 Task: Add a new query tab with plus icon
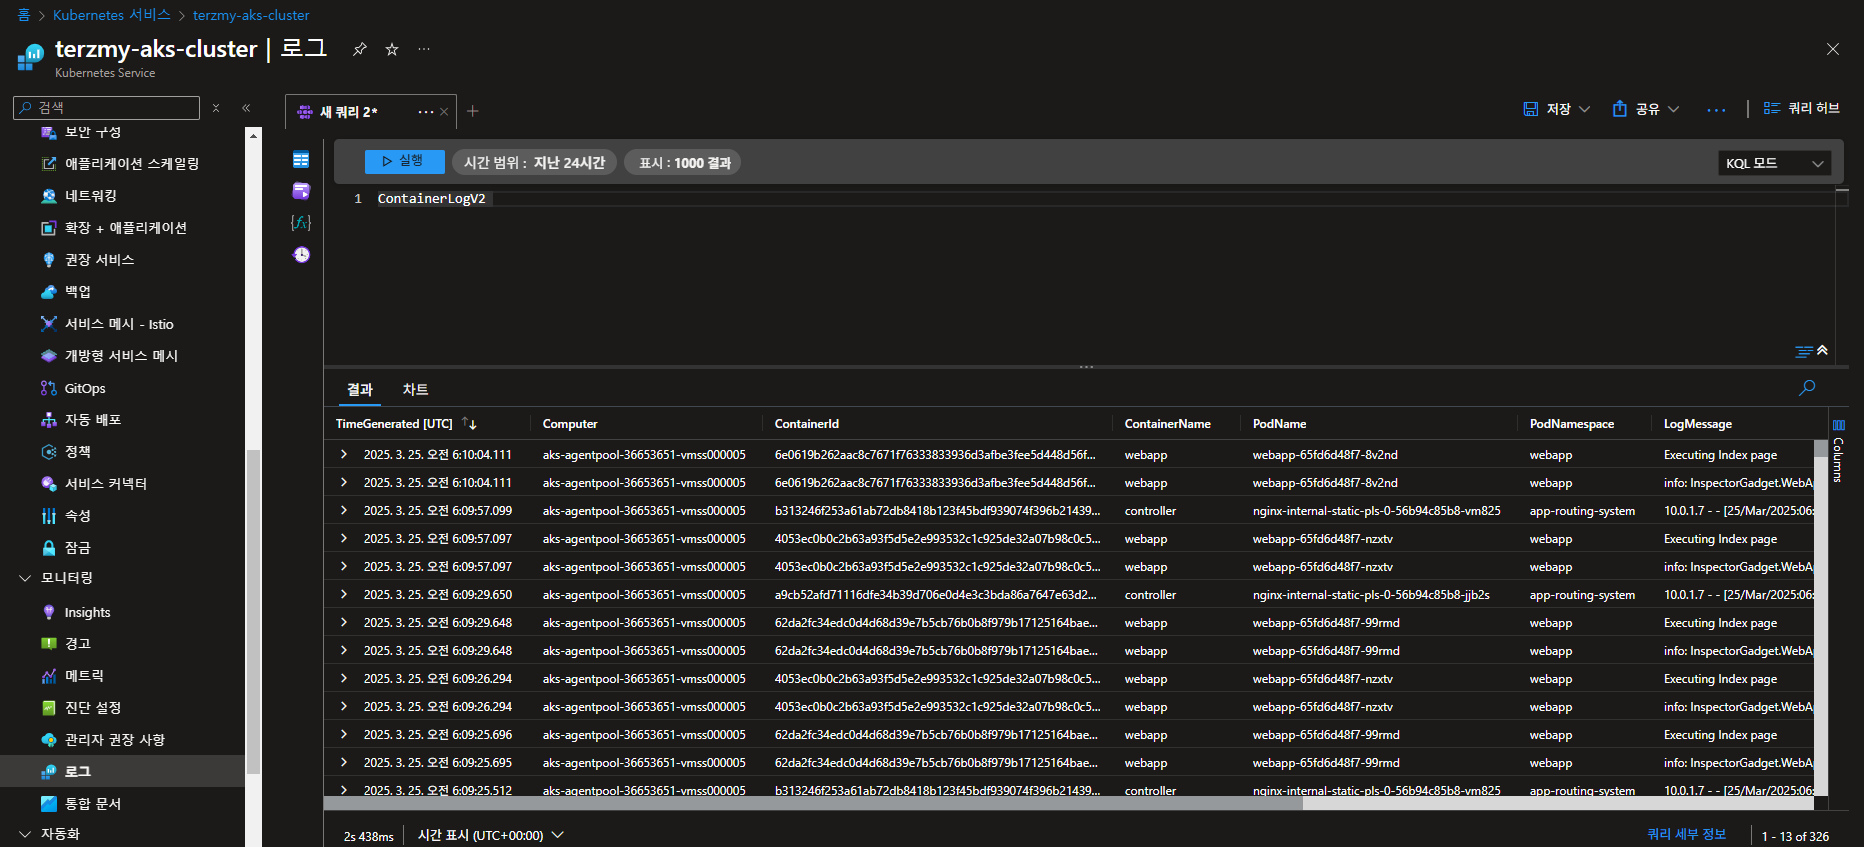(473, 111)
